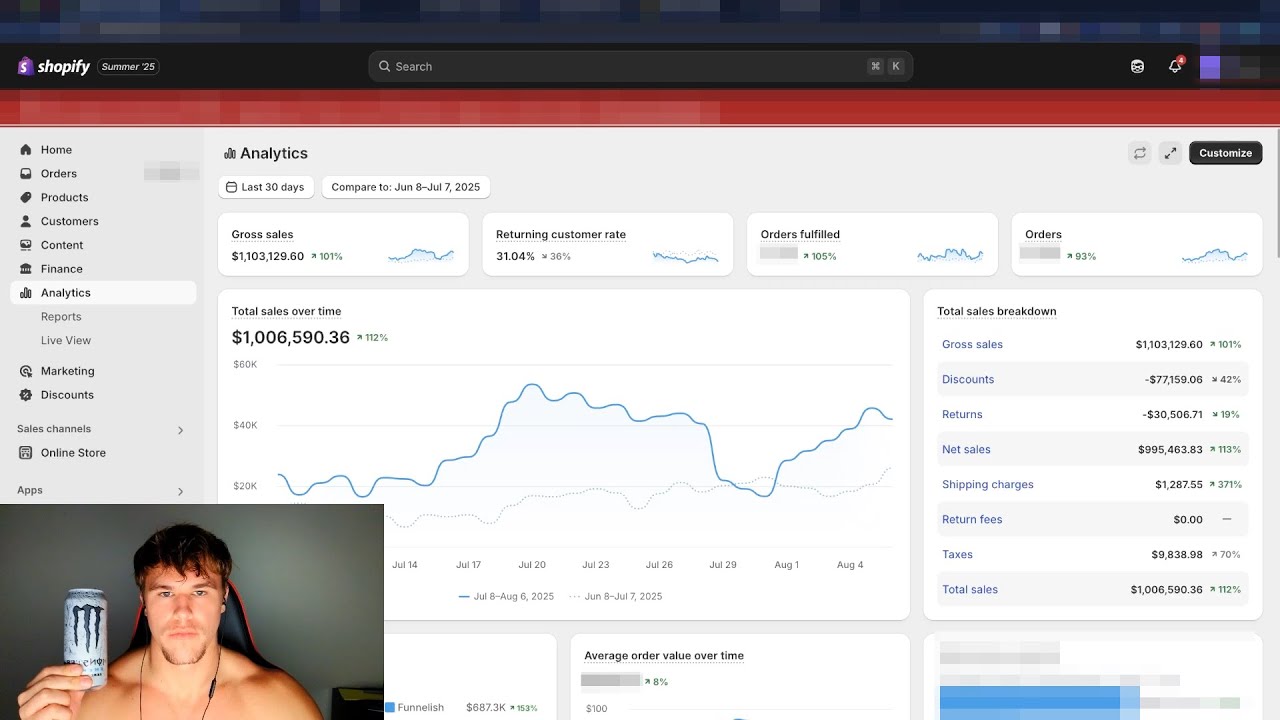Click the Products tag icon

click(x=26, y=198)
